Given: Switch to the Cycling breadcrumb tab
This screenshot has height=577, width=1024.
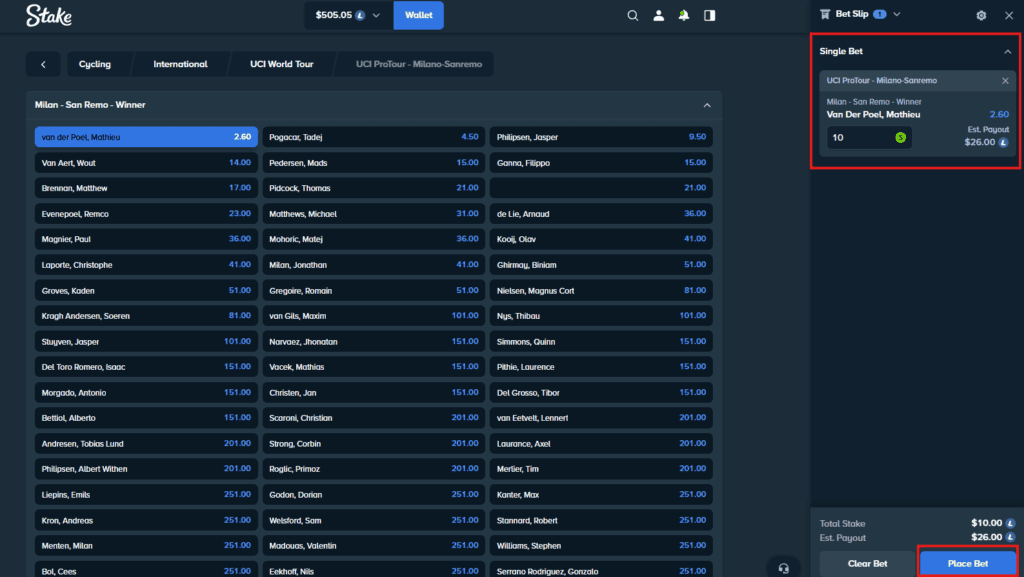Looking at the screenshot, I should click(x=96, y=63).
